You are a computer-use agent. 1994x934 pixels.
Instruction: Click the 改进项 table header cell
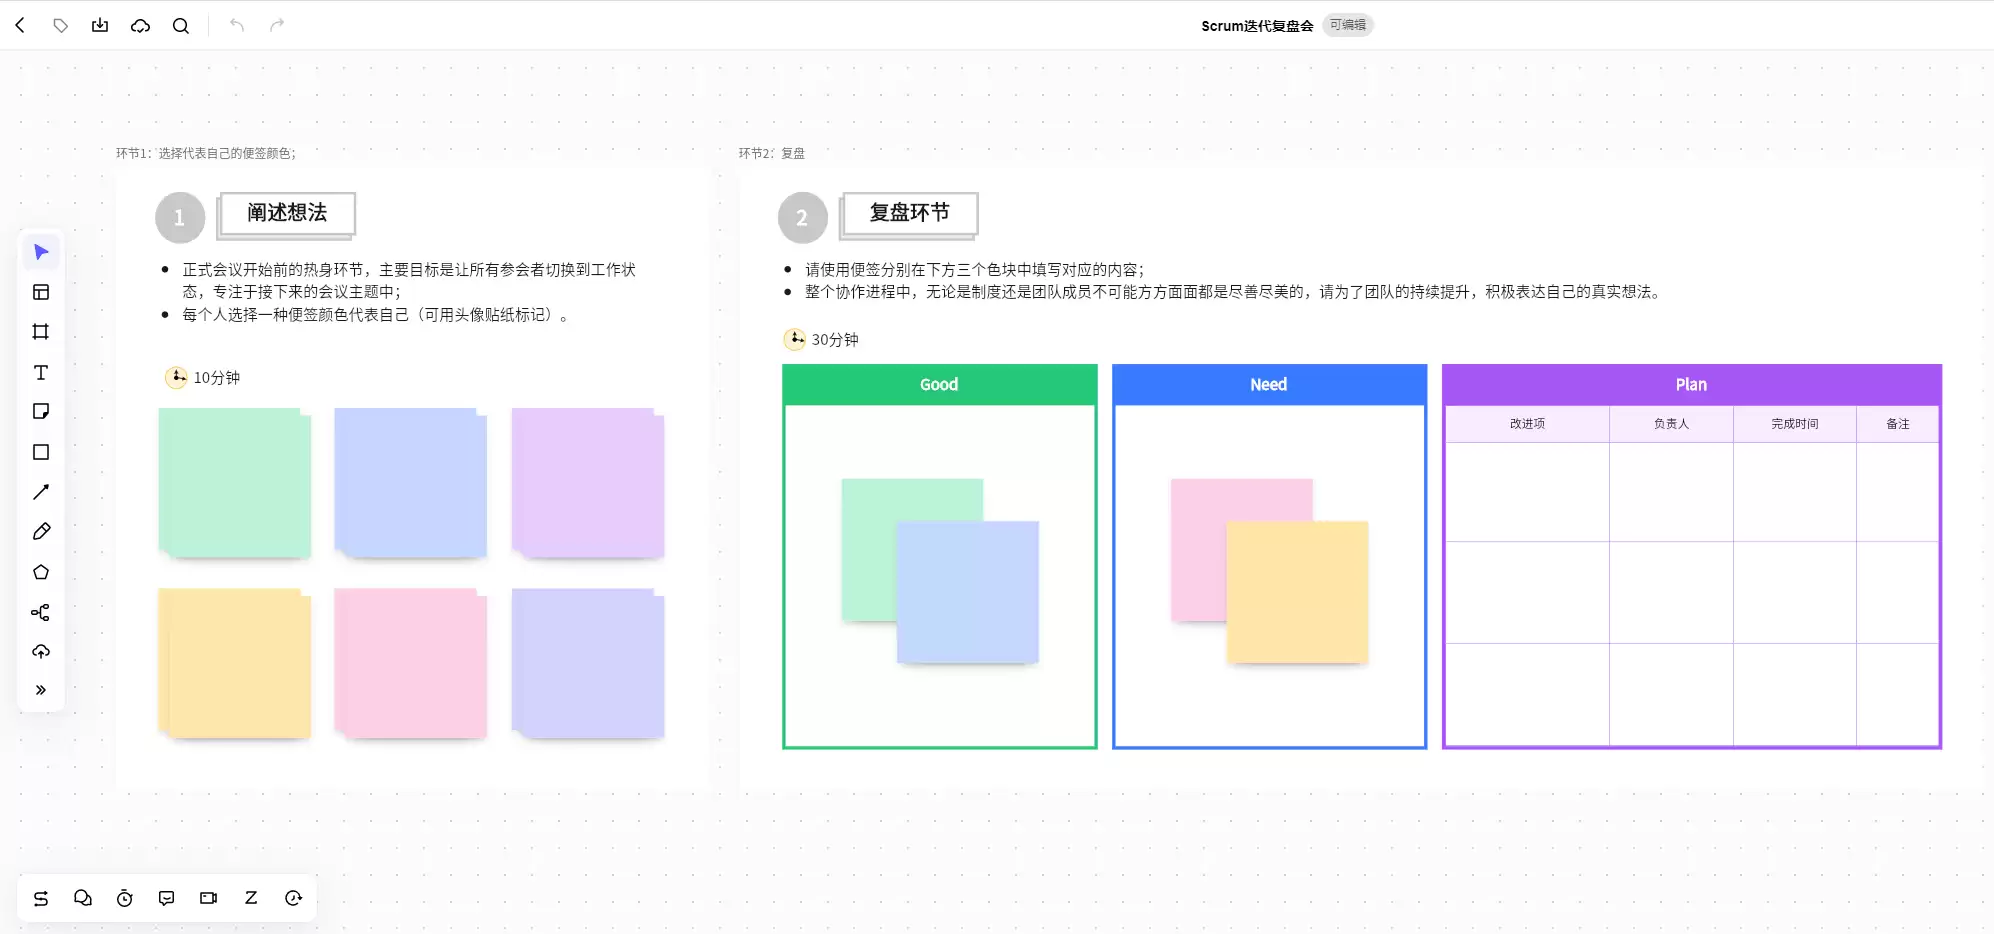click(x=1527, y=424)
